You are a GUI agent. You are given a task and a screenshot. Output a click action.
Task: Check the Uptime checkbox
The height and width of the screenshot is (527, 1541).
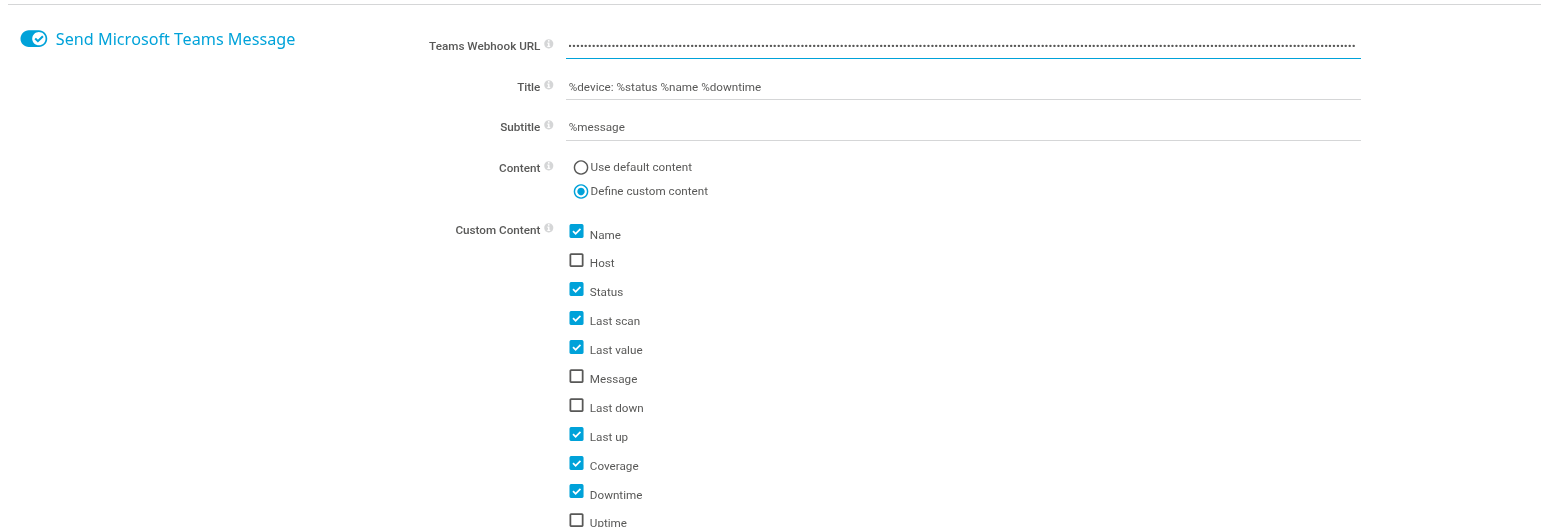pos(577,520)
